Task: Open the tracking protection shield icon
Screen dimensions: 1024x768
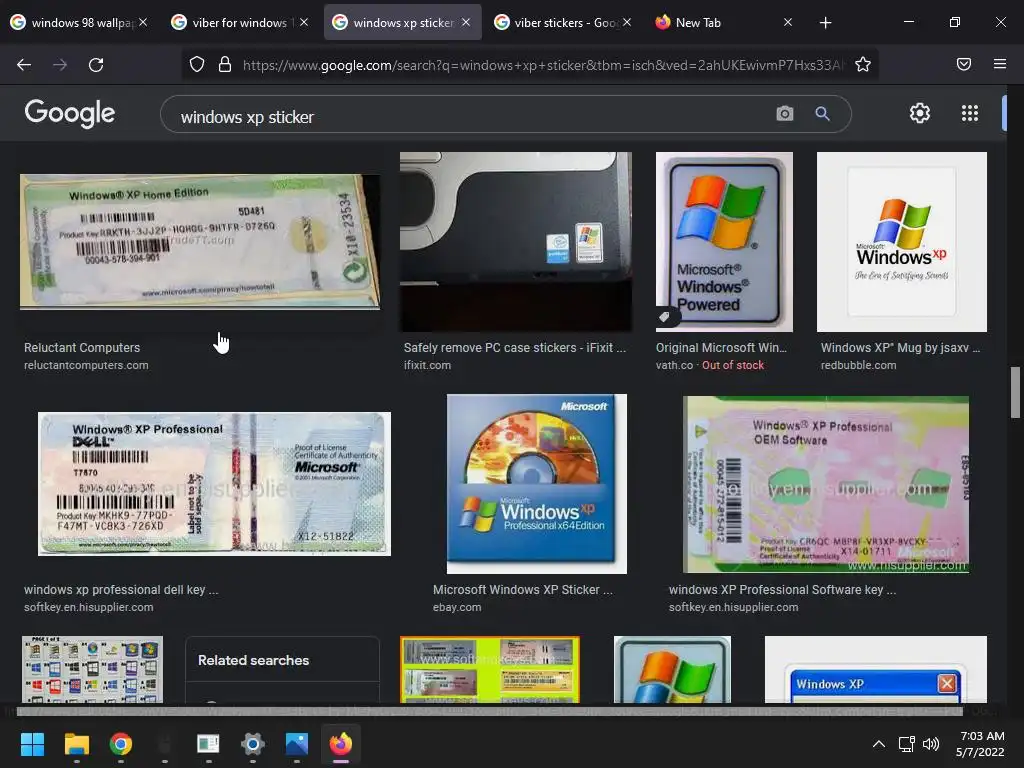Action: [x=197, y=64]
